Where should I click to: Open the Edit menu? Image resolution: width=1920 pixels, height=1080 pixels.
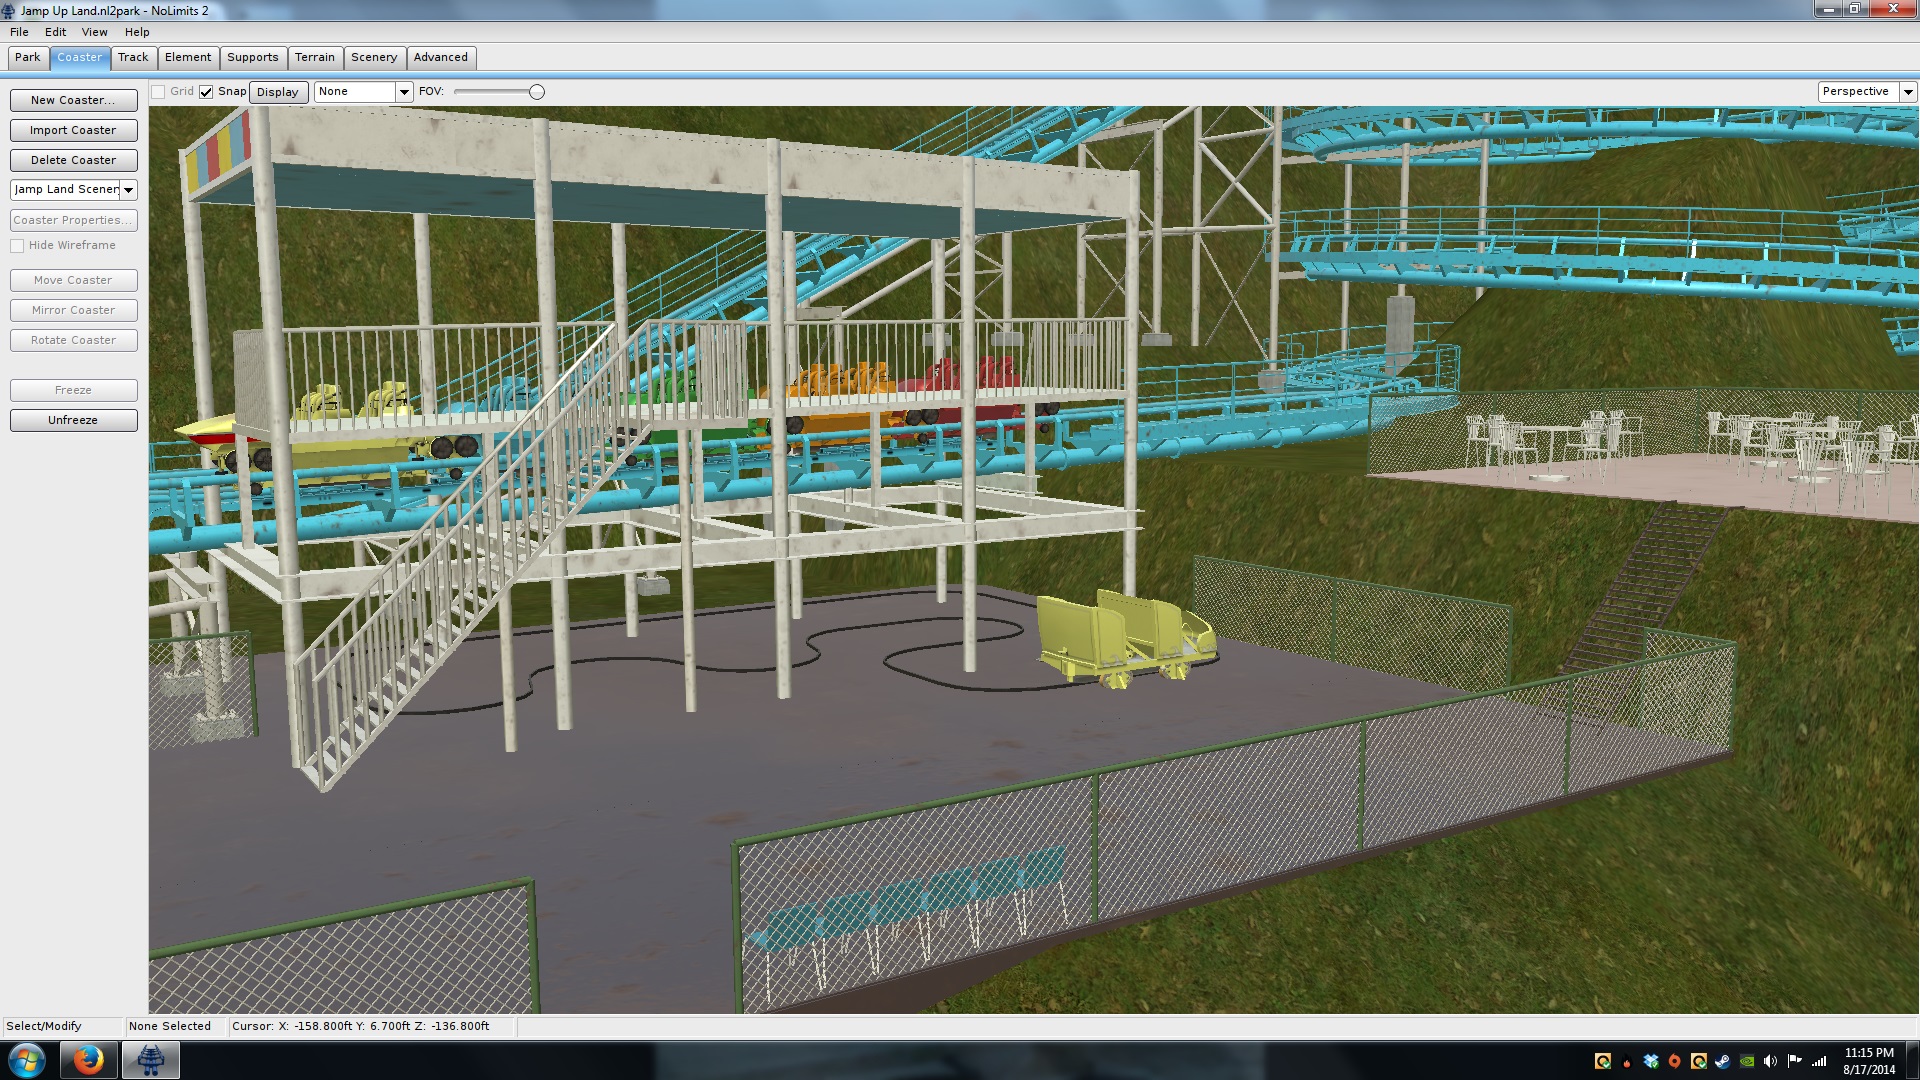click(x=55, y=32)
